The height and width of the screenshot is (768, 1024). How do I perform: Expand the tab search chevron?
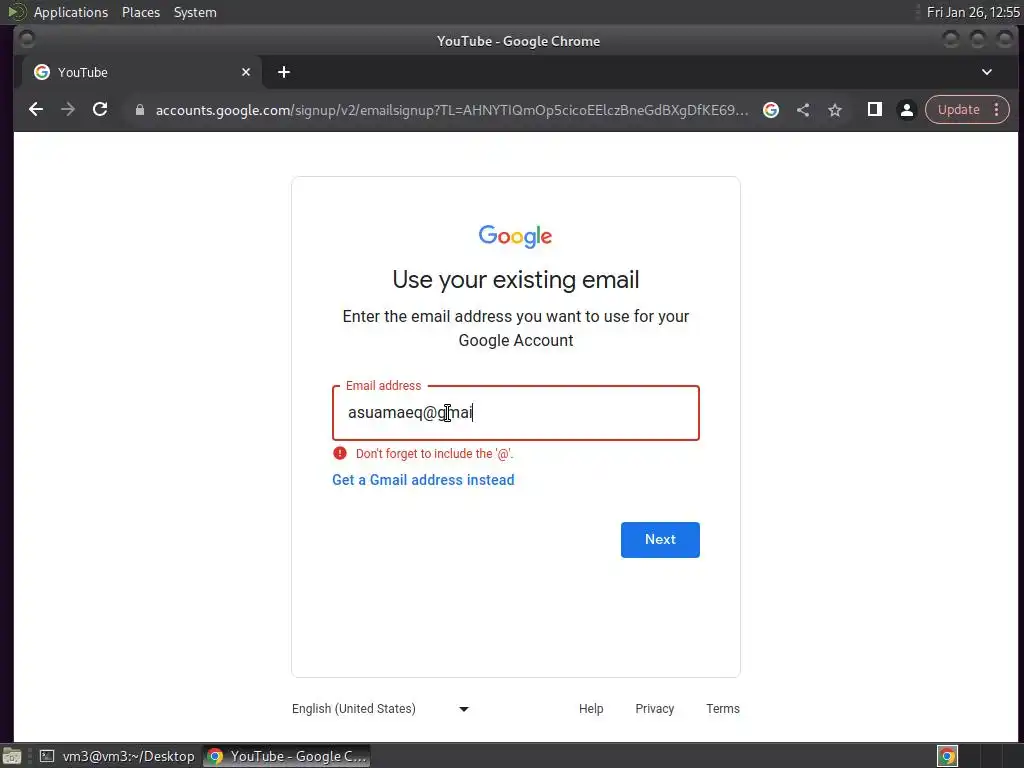[x=987, y=72]
